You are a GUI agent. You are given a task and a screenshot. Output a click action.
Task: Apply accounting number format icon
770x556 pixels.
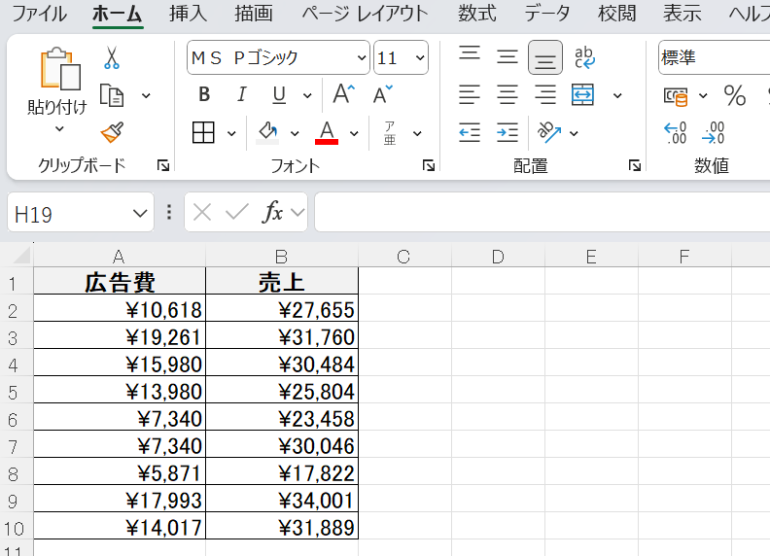(x=675, y=95)
